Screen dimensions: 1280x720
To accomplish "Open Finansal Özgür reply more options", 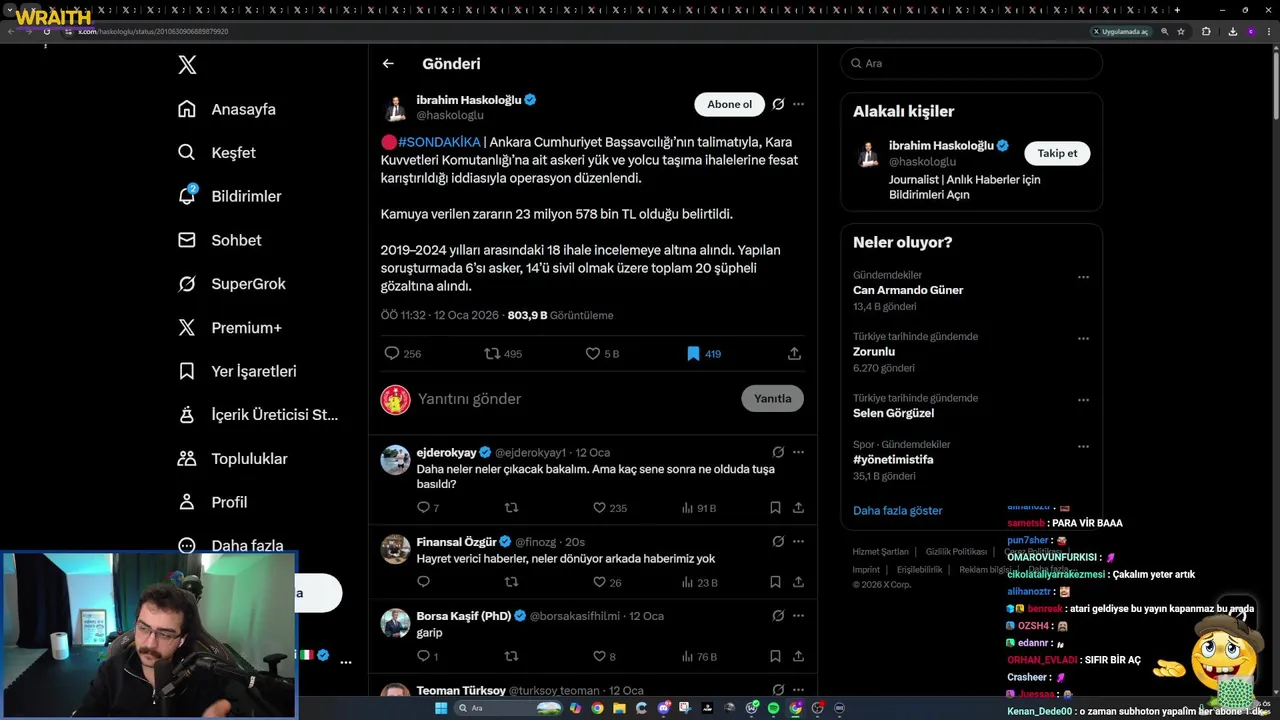I will click(x=798, y=541).
